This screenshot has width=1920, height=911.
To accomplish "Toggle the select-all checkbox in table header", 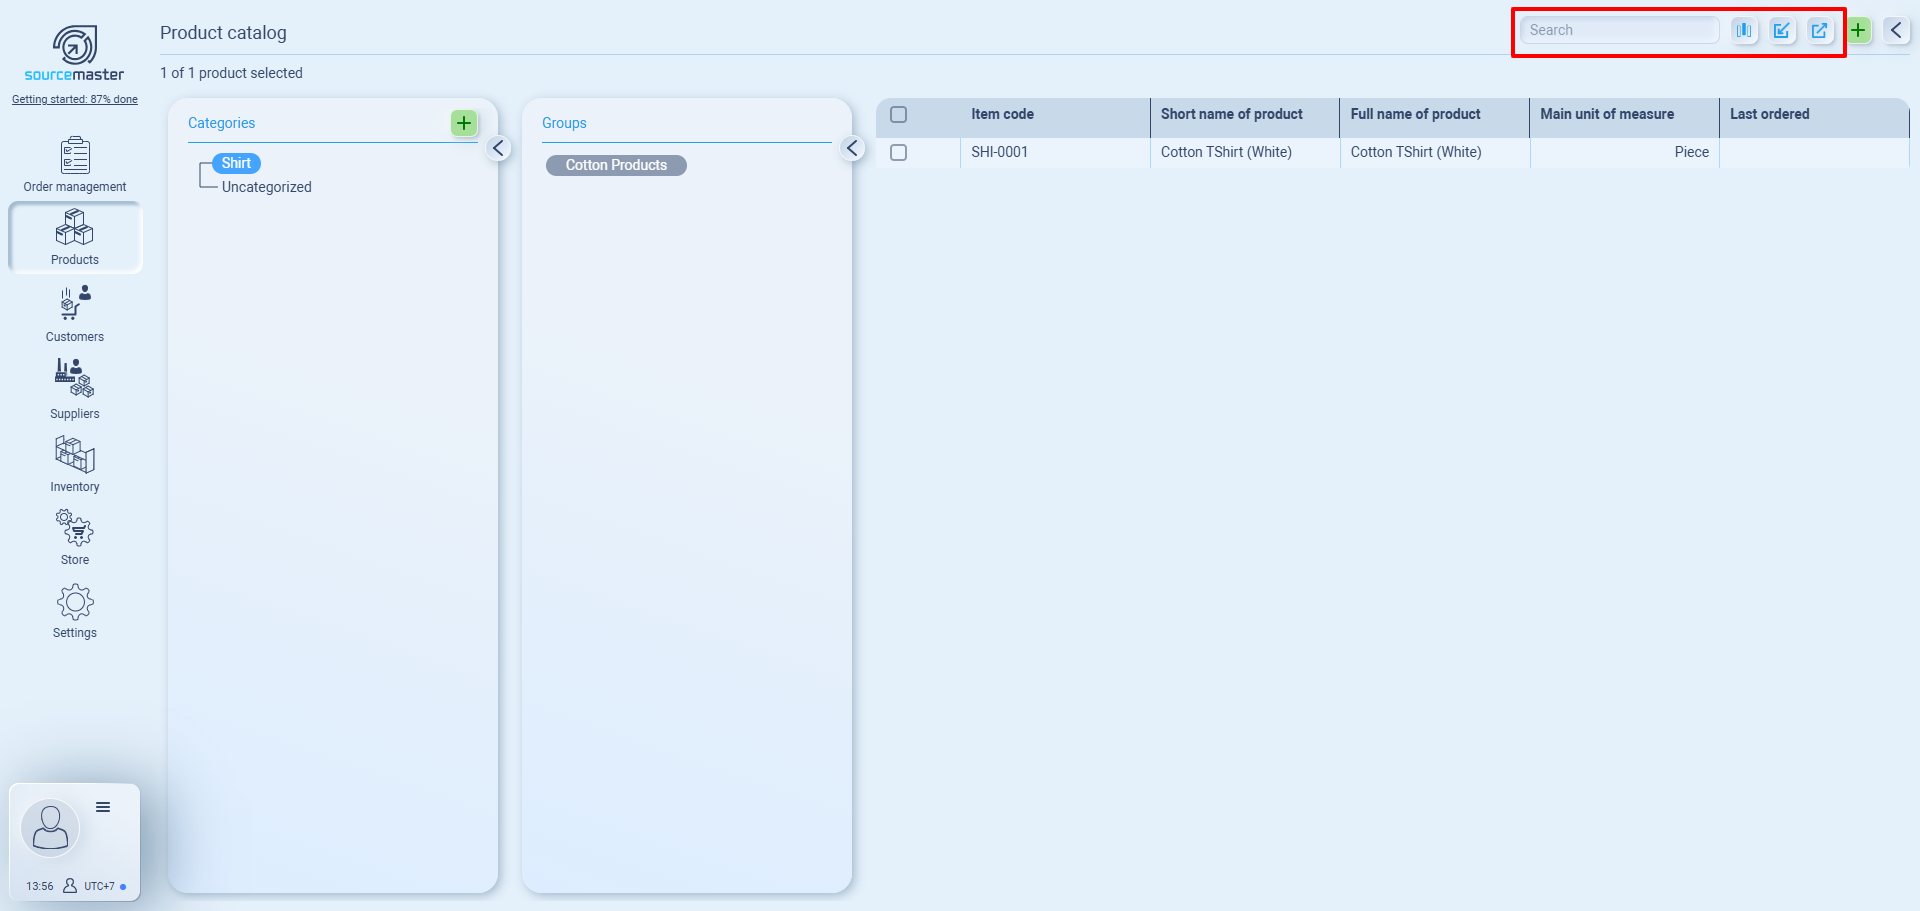I will click(x=898, y=115).
